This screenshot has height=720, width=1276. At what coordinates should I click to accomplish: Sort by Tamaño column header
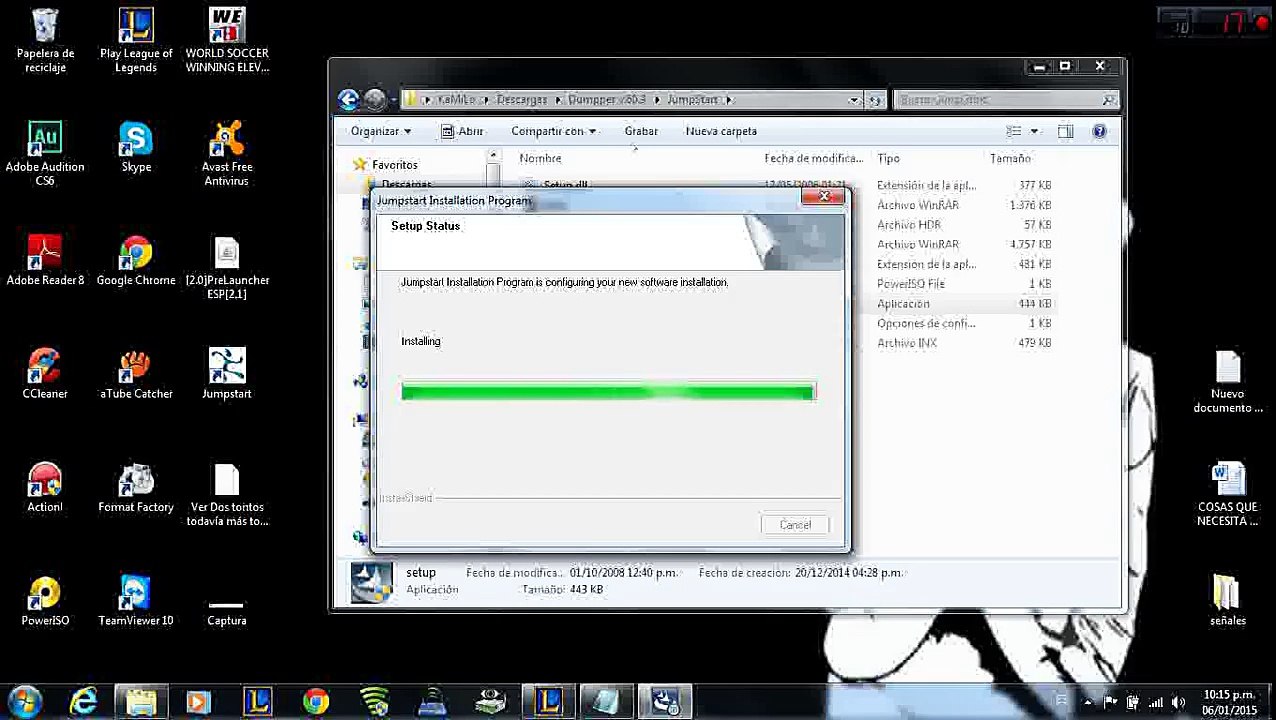pos(1010,158)
